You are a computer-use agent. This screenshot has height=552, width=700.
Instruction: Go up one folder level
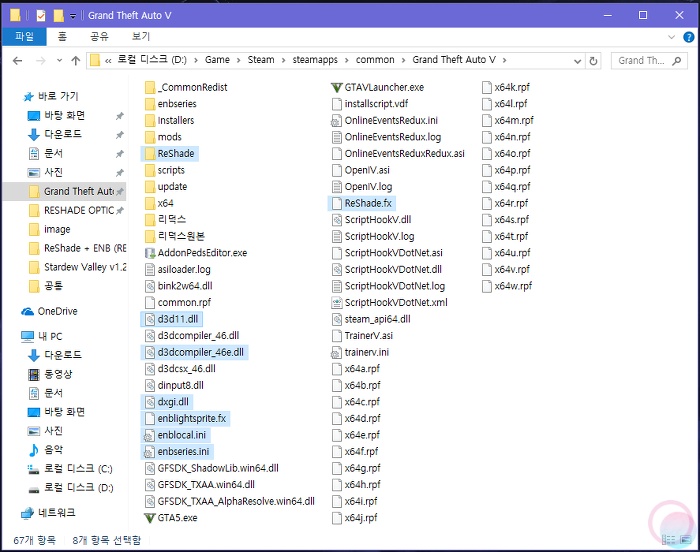76,60
